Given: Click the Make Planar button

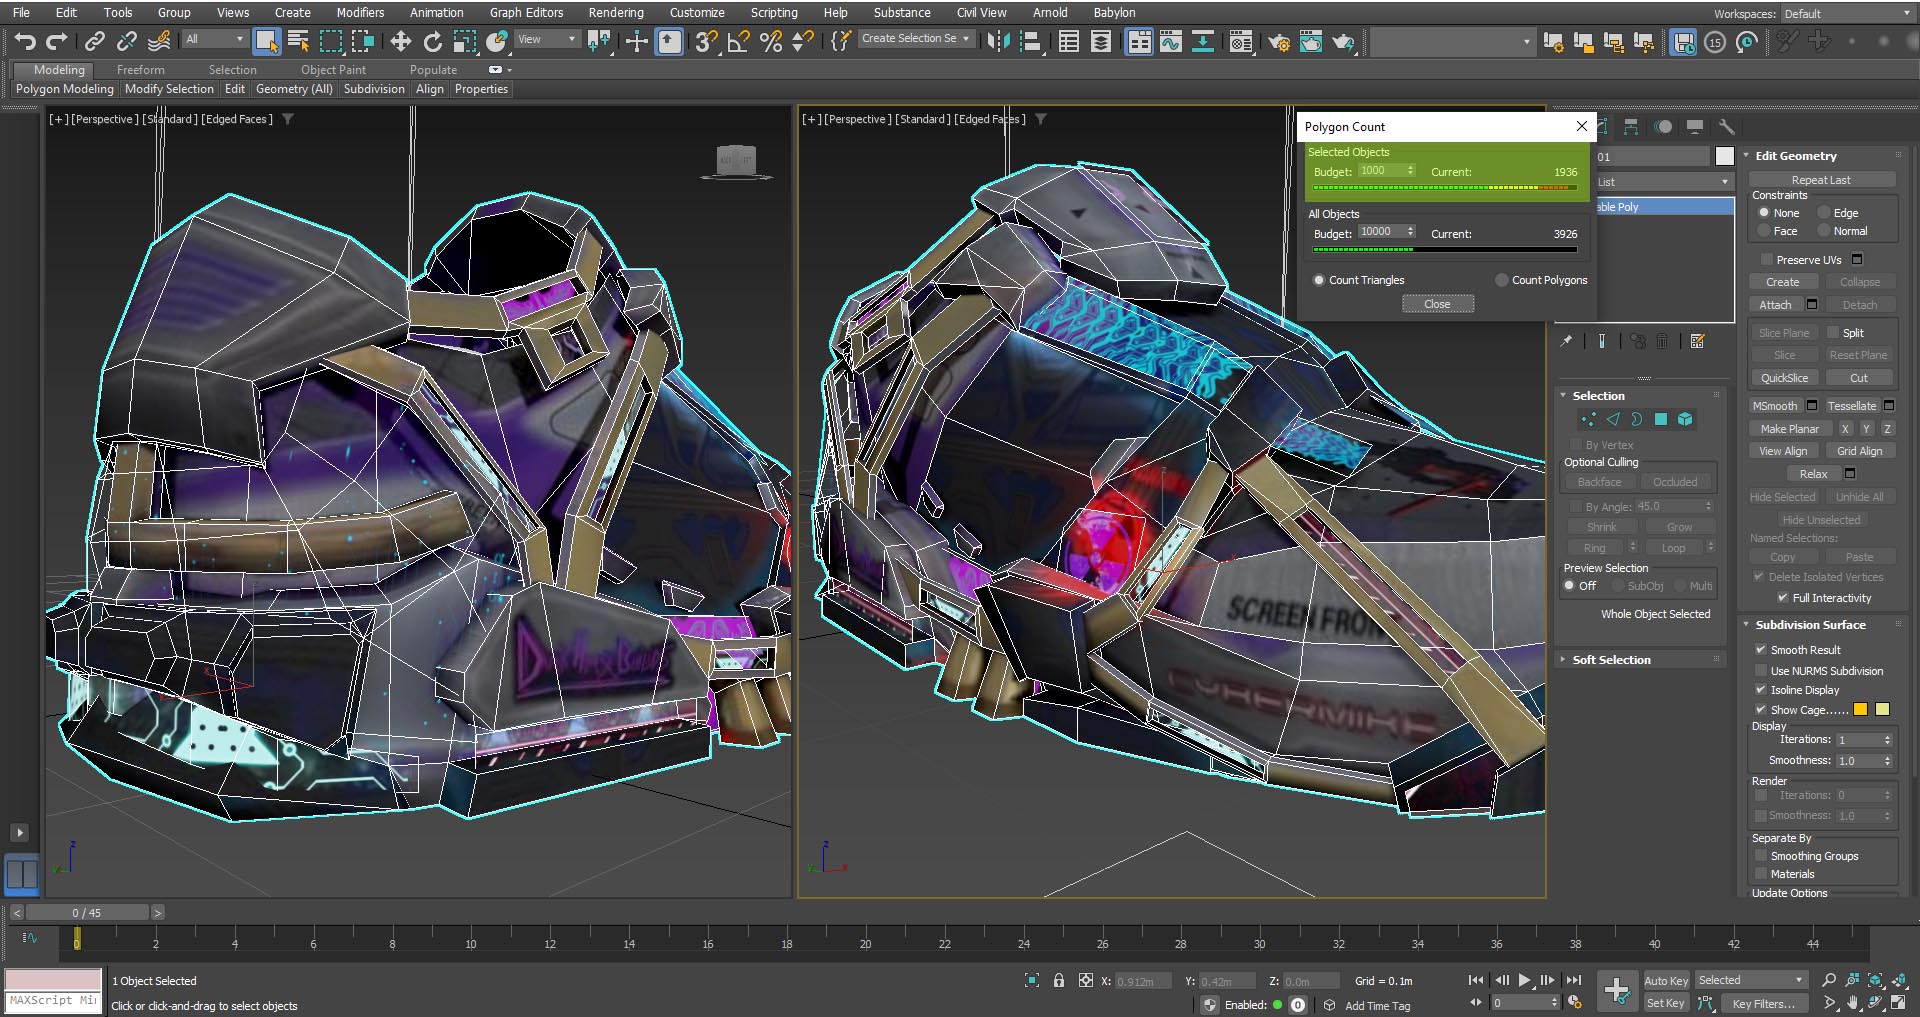Looking at the screenshot, I should tap(1789, 429).
